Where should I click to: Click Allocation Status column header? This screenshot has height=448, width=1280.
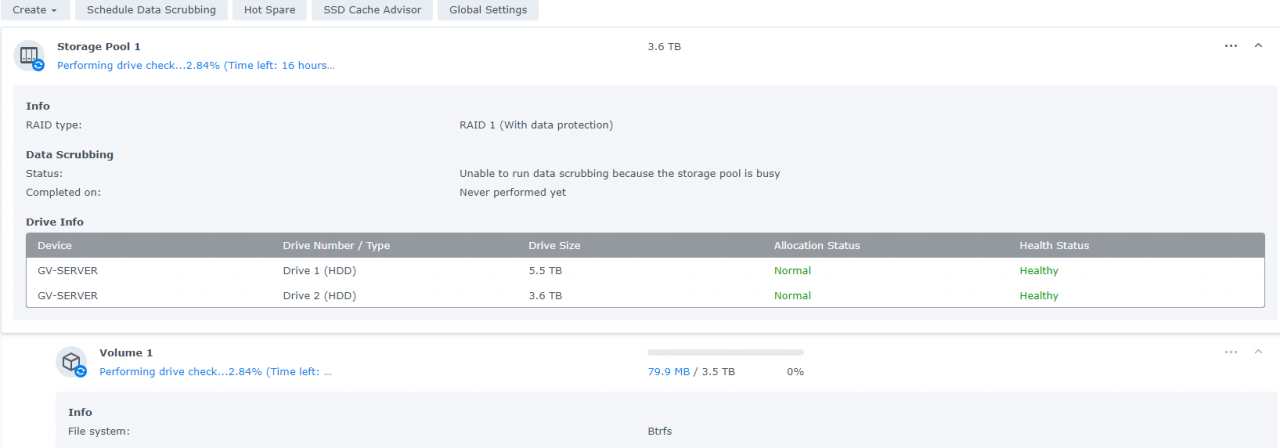pyautogui.click(x=817, y=245)
